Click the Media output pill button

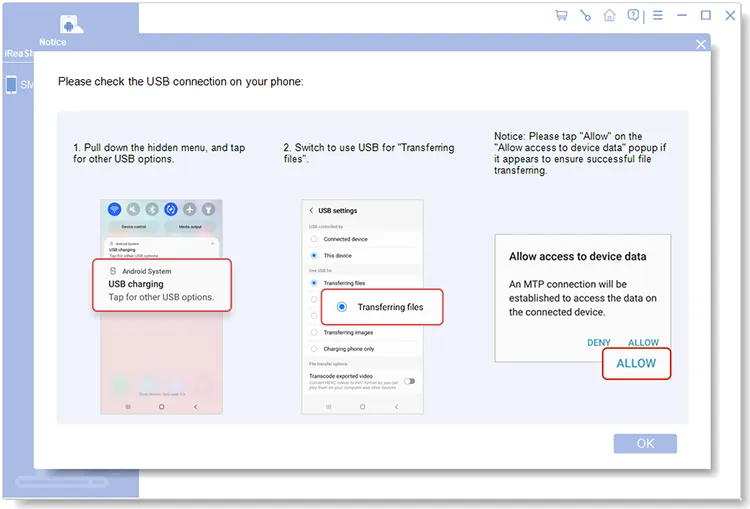(190, 226)
